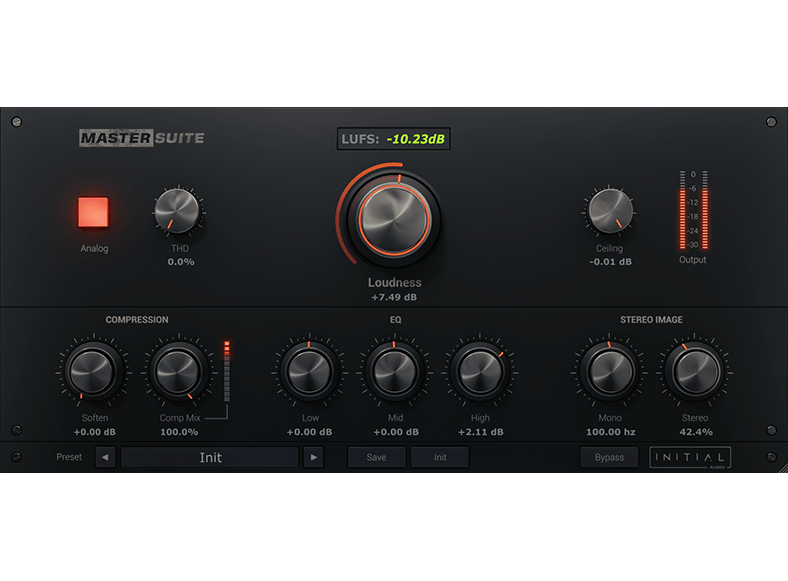Click the EQ section heading
This screenshot has width=788, height=581.
coord(396,320)
